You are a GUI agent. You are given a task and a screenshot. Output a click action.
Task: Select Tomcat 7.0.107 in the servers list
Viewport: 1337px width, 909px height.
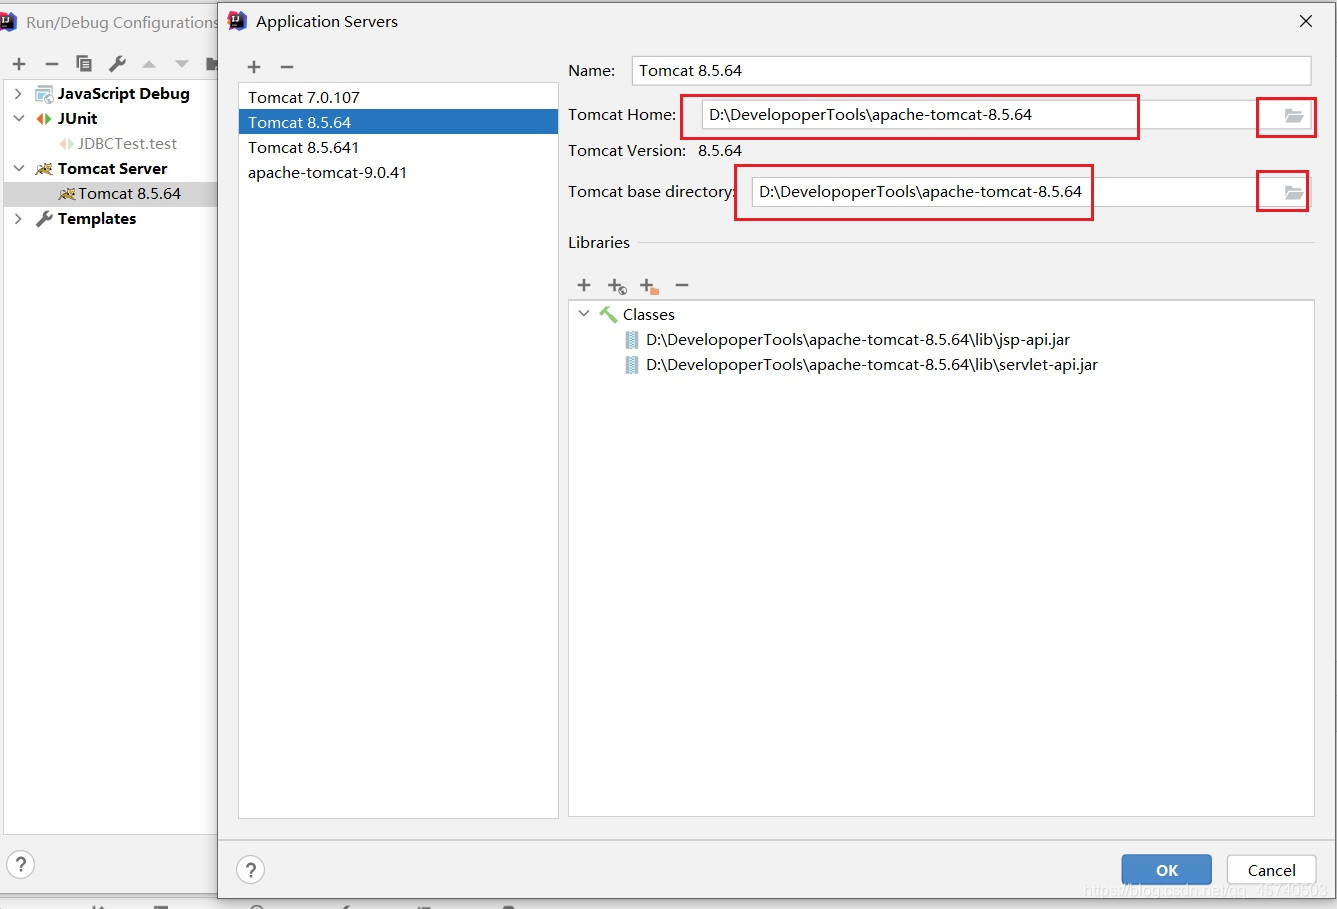point(398,97)
